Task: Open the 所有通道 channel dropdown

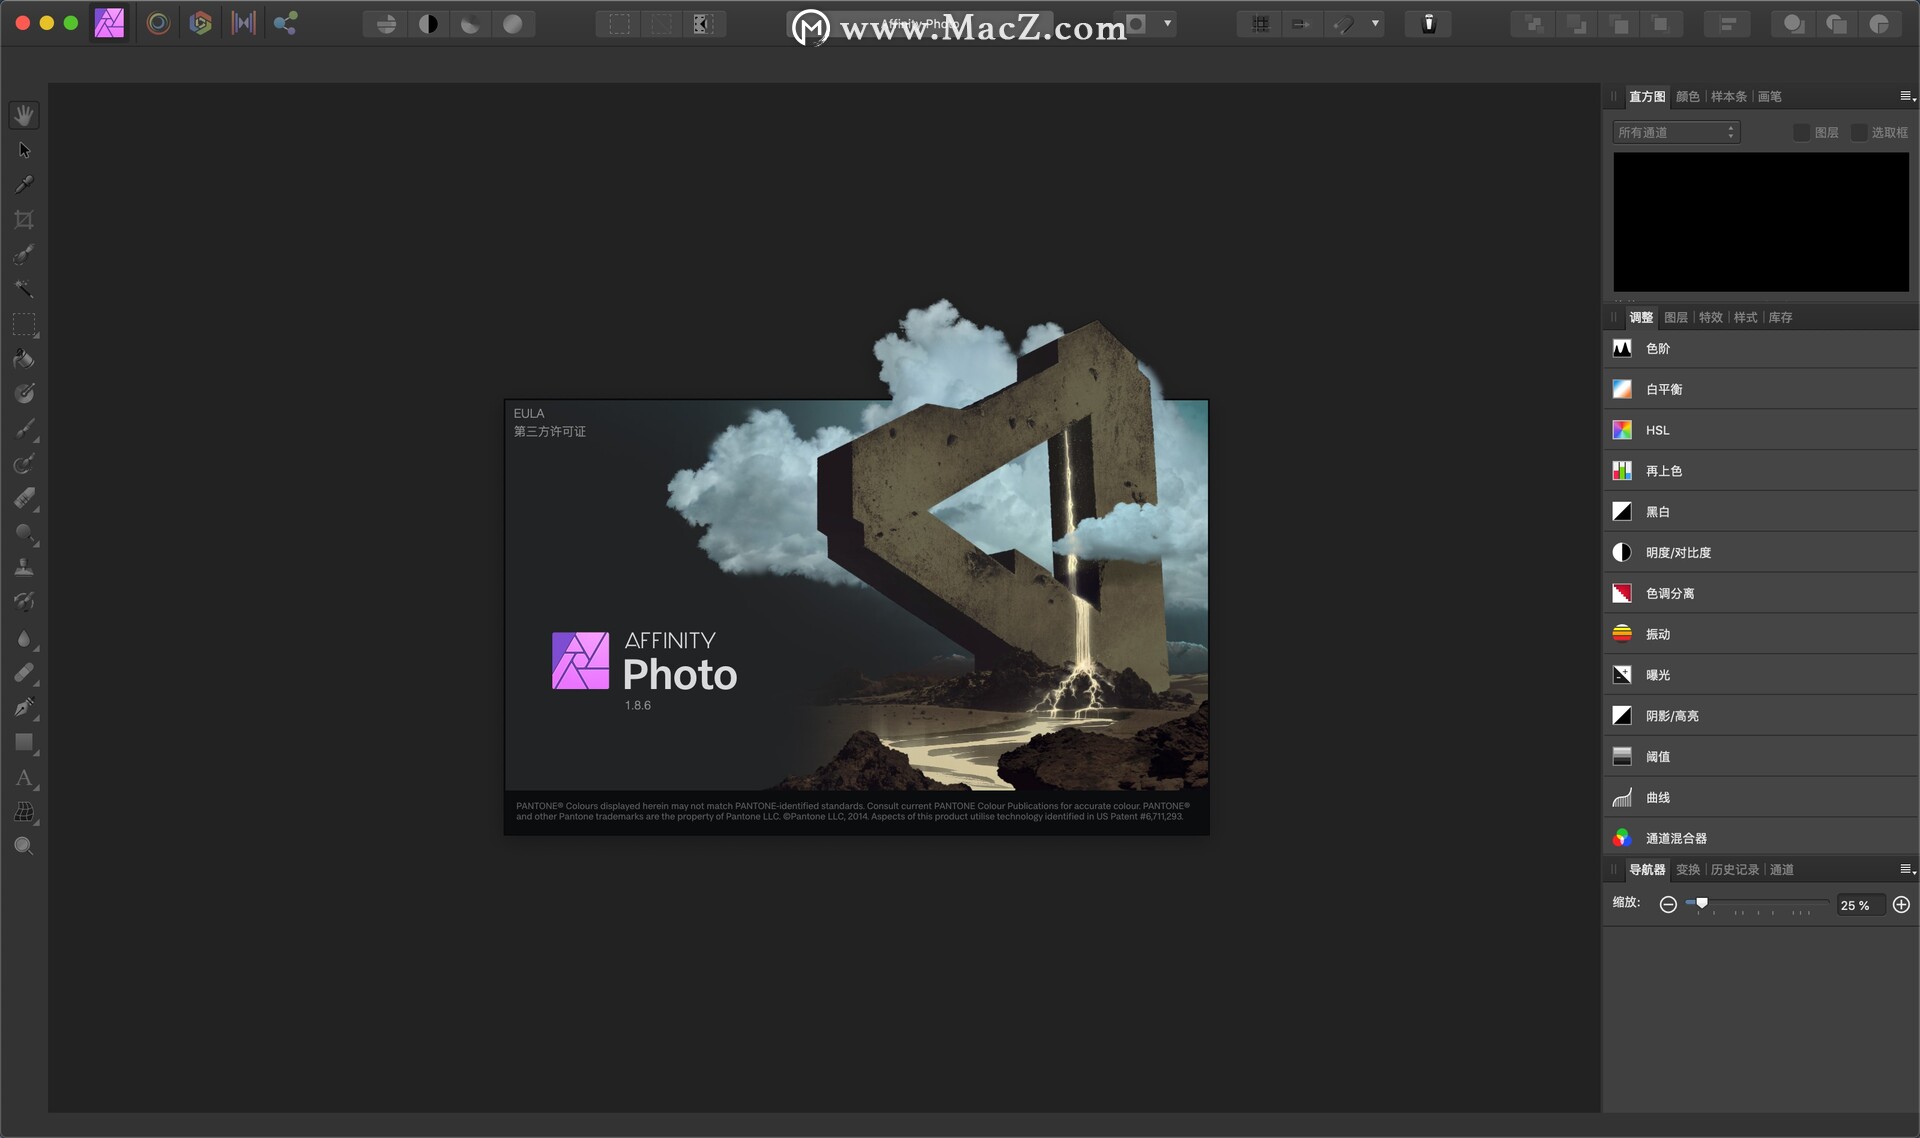Action: (x=1676, y=132)
